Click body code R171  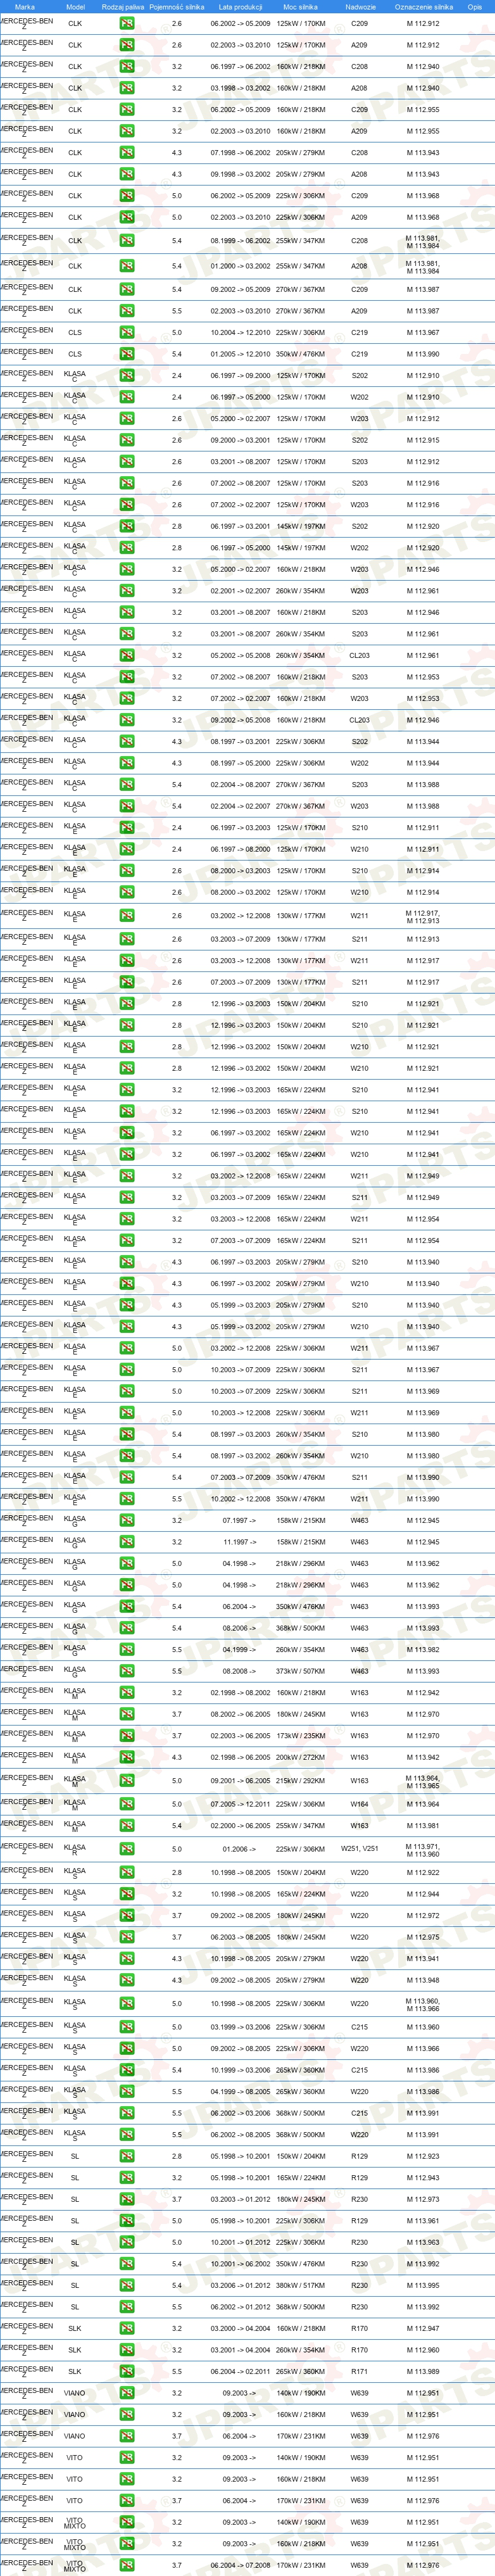pos(360,2372)
